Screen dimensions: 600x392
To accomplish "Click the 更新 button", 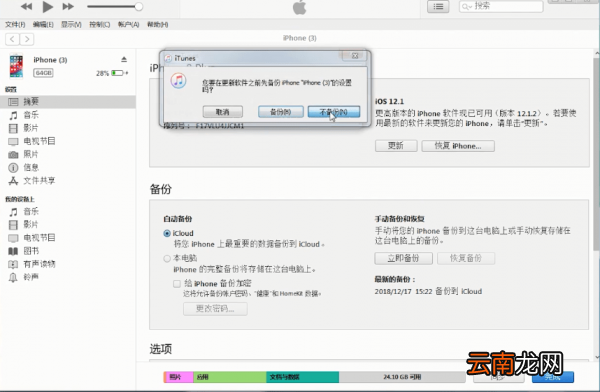I will 396,146.
